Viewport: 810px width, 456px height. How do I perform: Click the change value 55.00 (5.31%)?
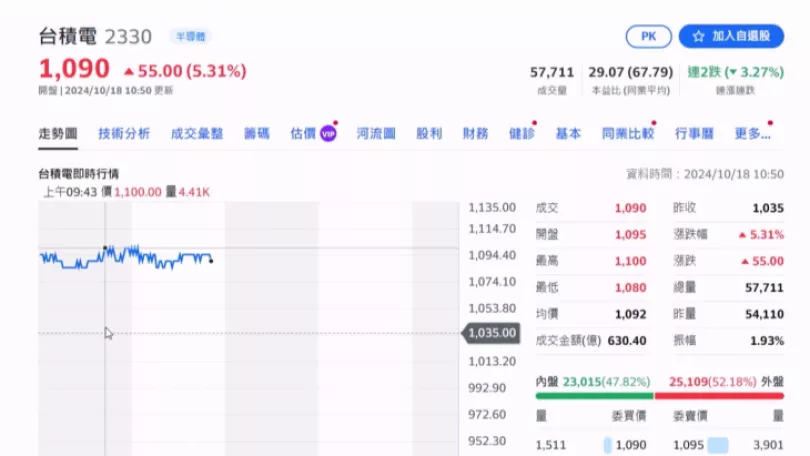pos(185,71)
